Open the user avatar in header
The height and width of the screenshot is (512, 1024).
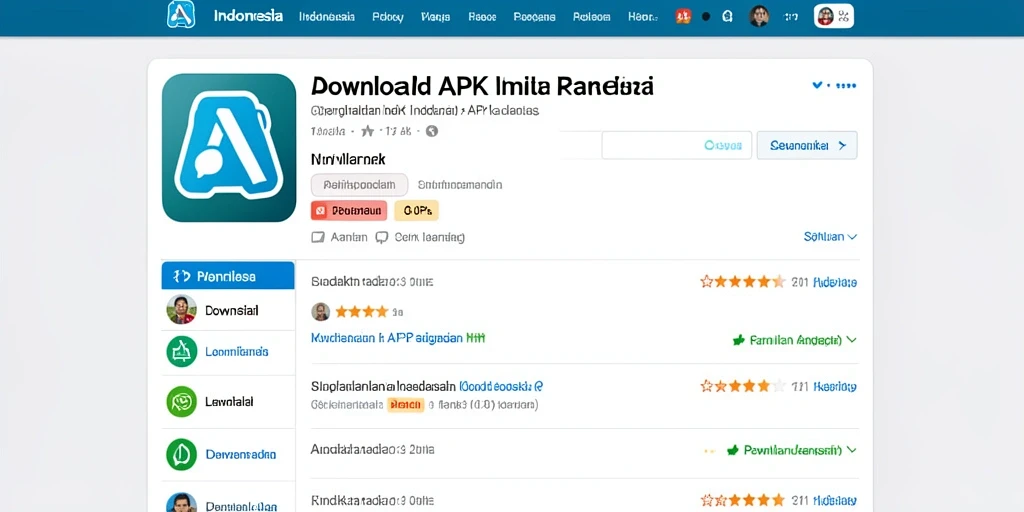[x=759, y=16]
